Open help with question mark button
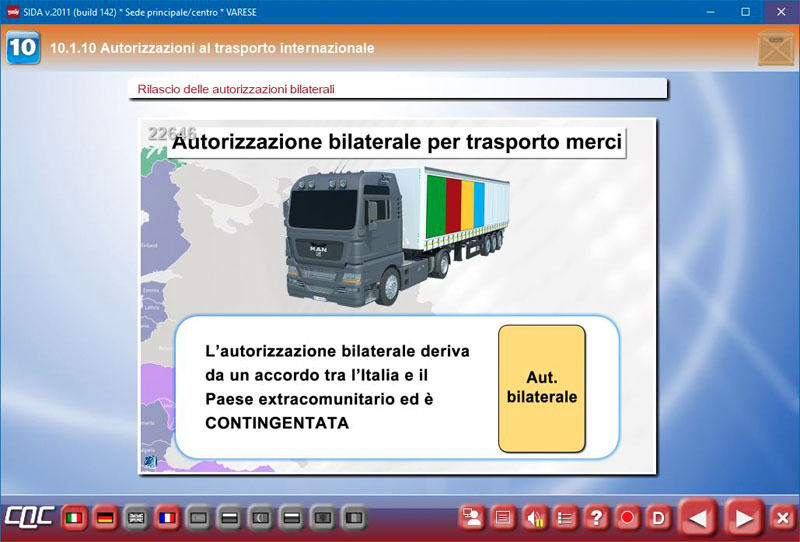Viewport: 800px width, 542px height. tap(597, 518)
